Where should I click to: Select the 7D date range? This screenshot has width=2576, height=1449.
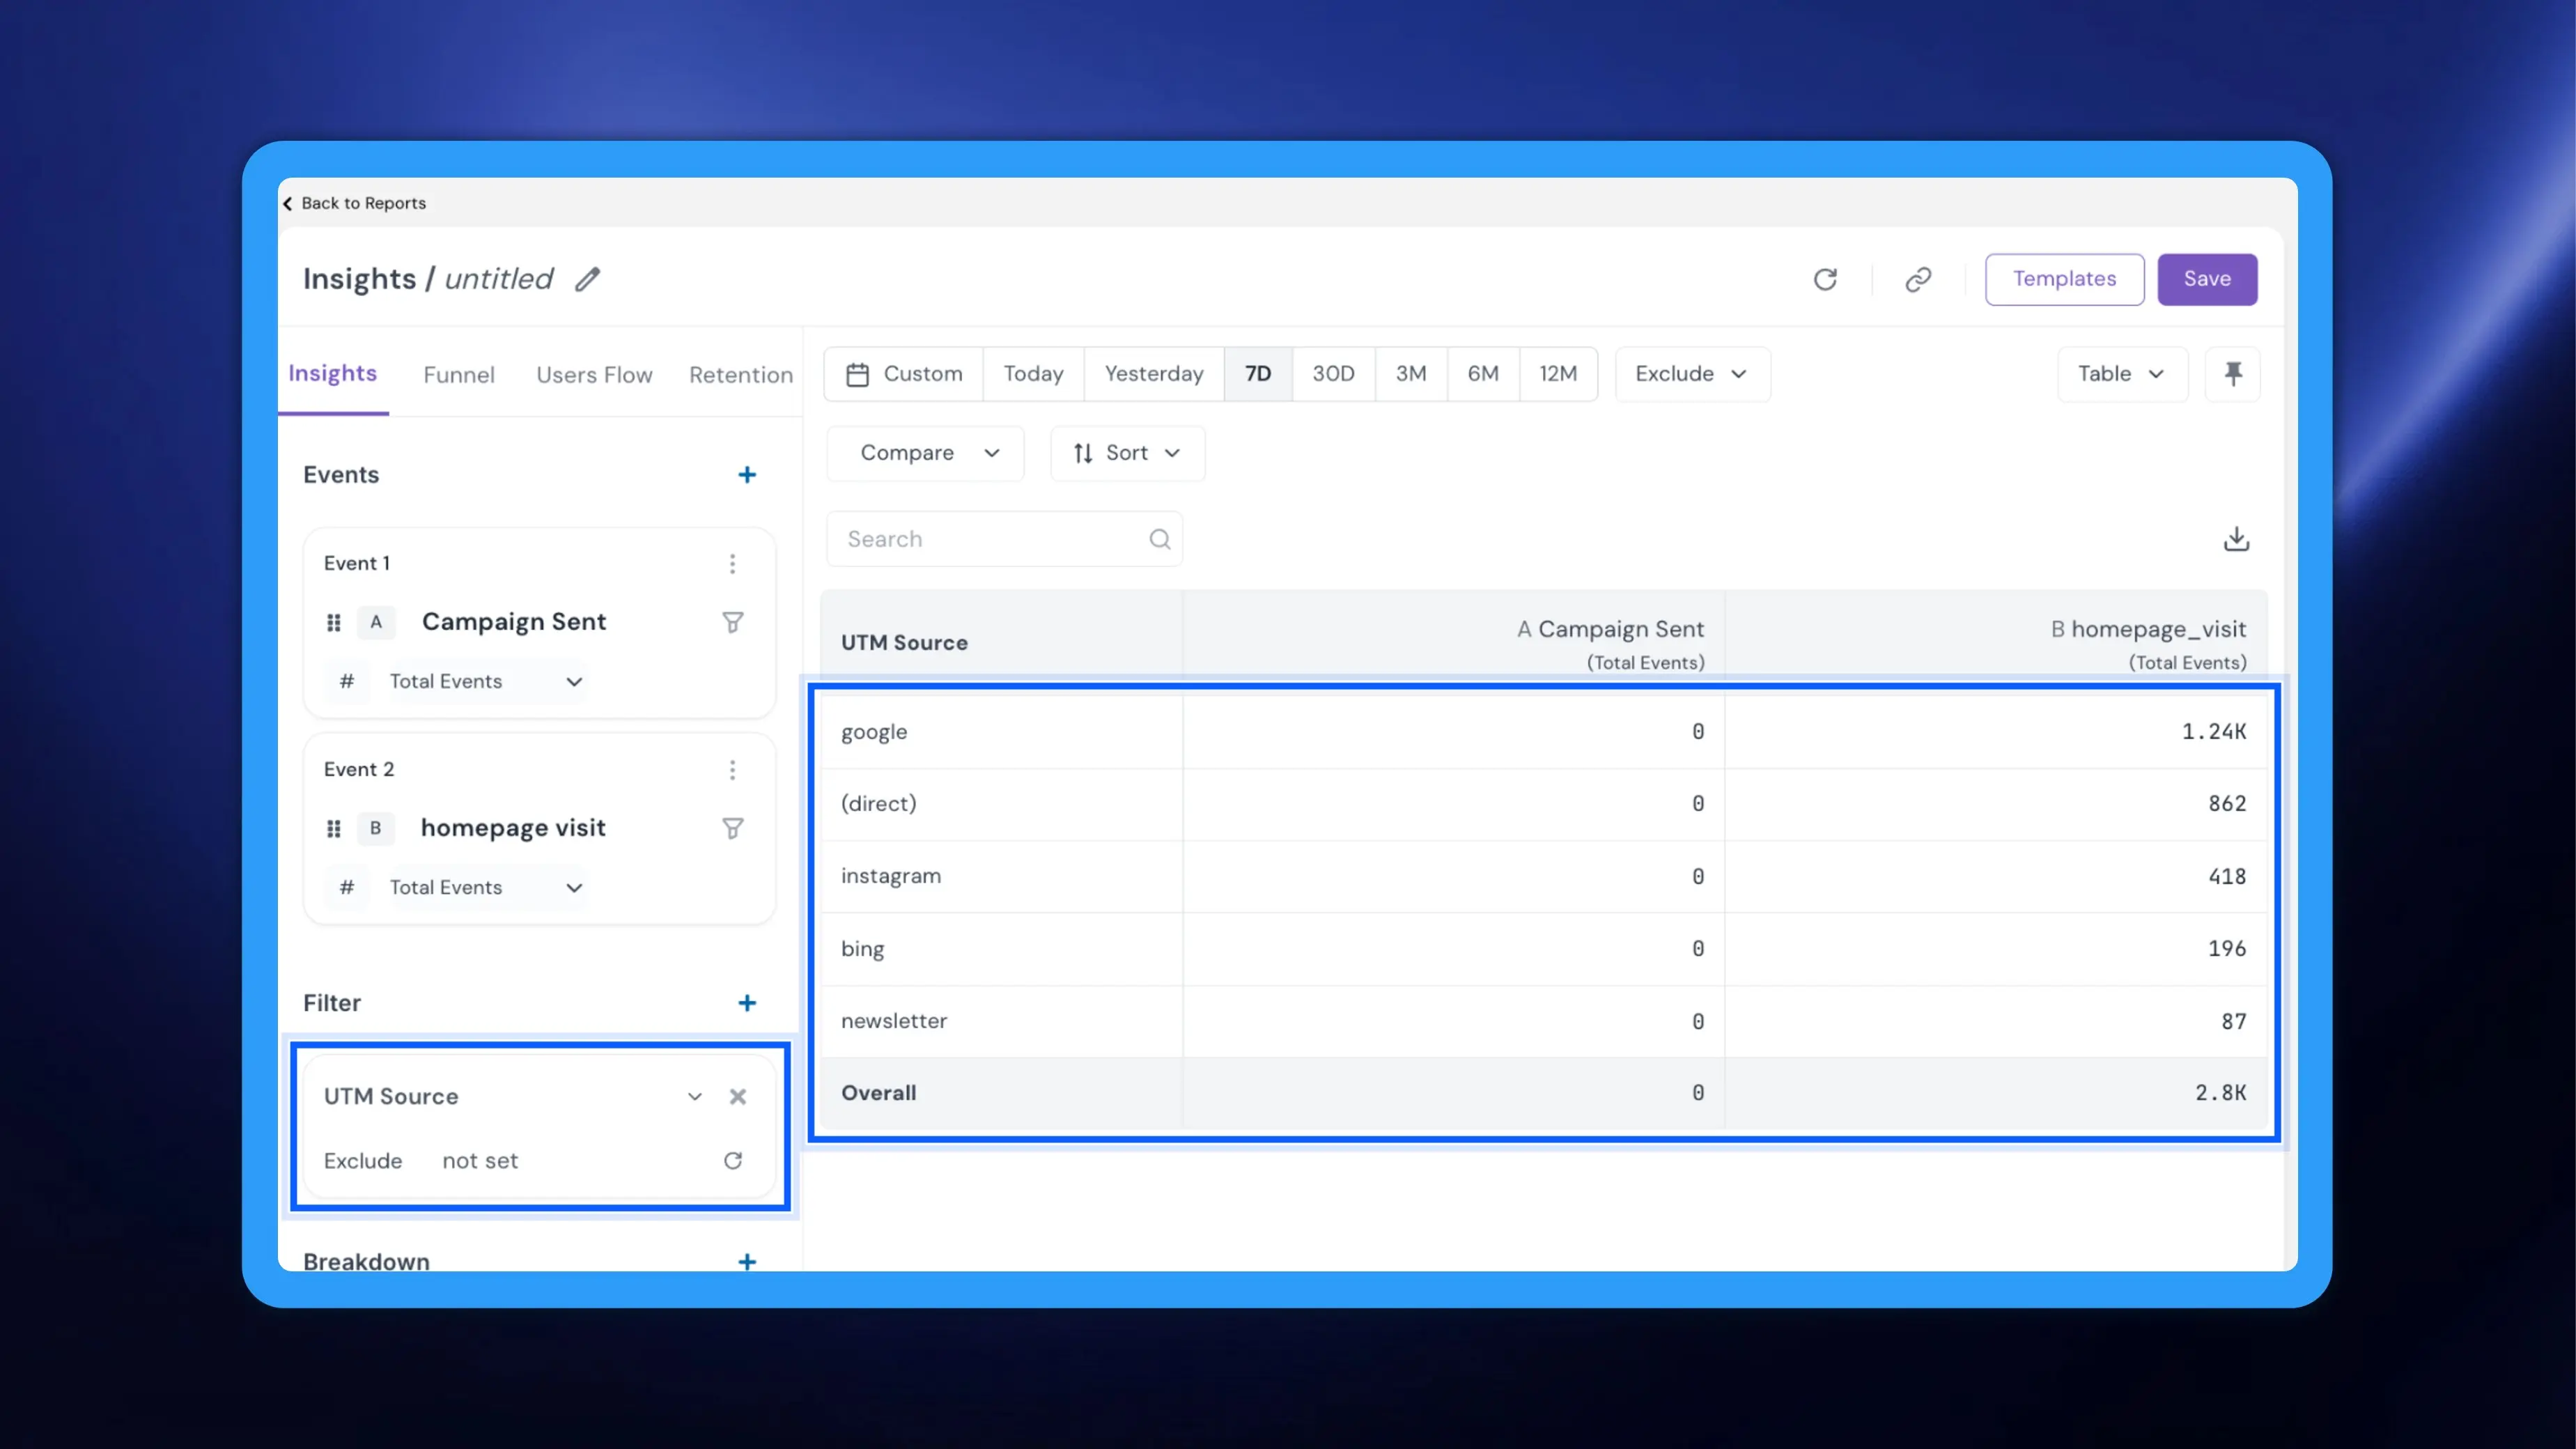click(x=1258, y=374)
